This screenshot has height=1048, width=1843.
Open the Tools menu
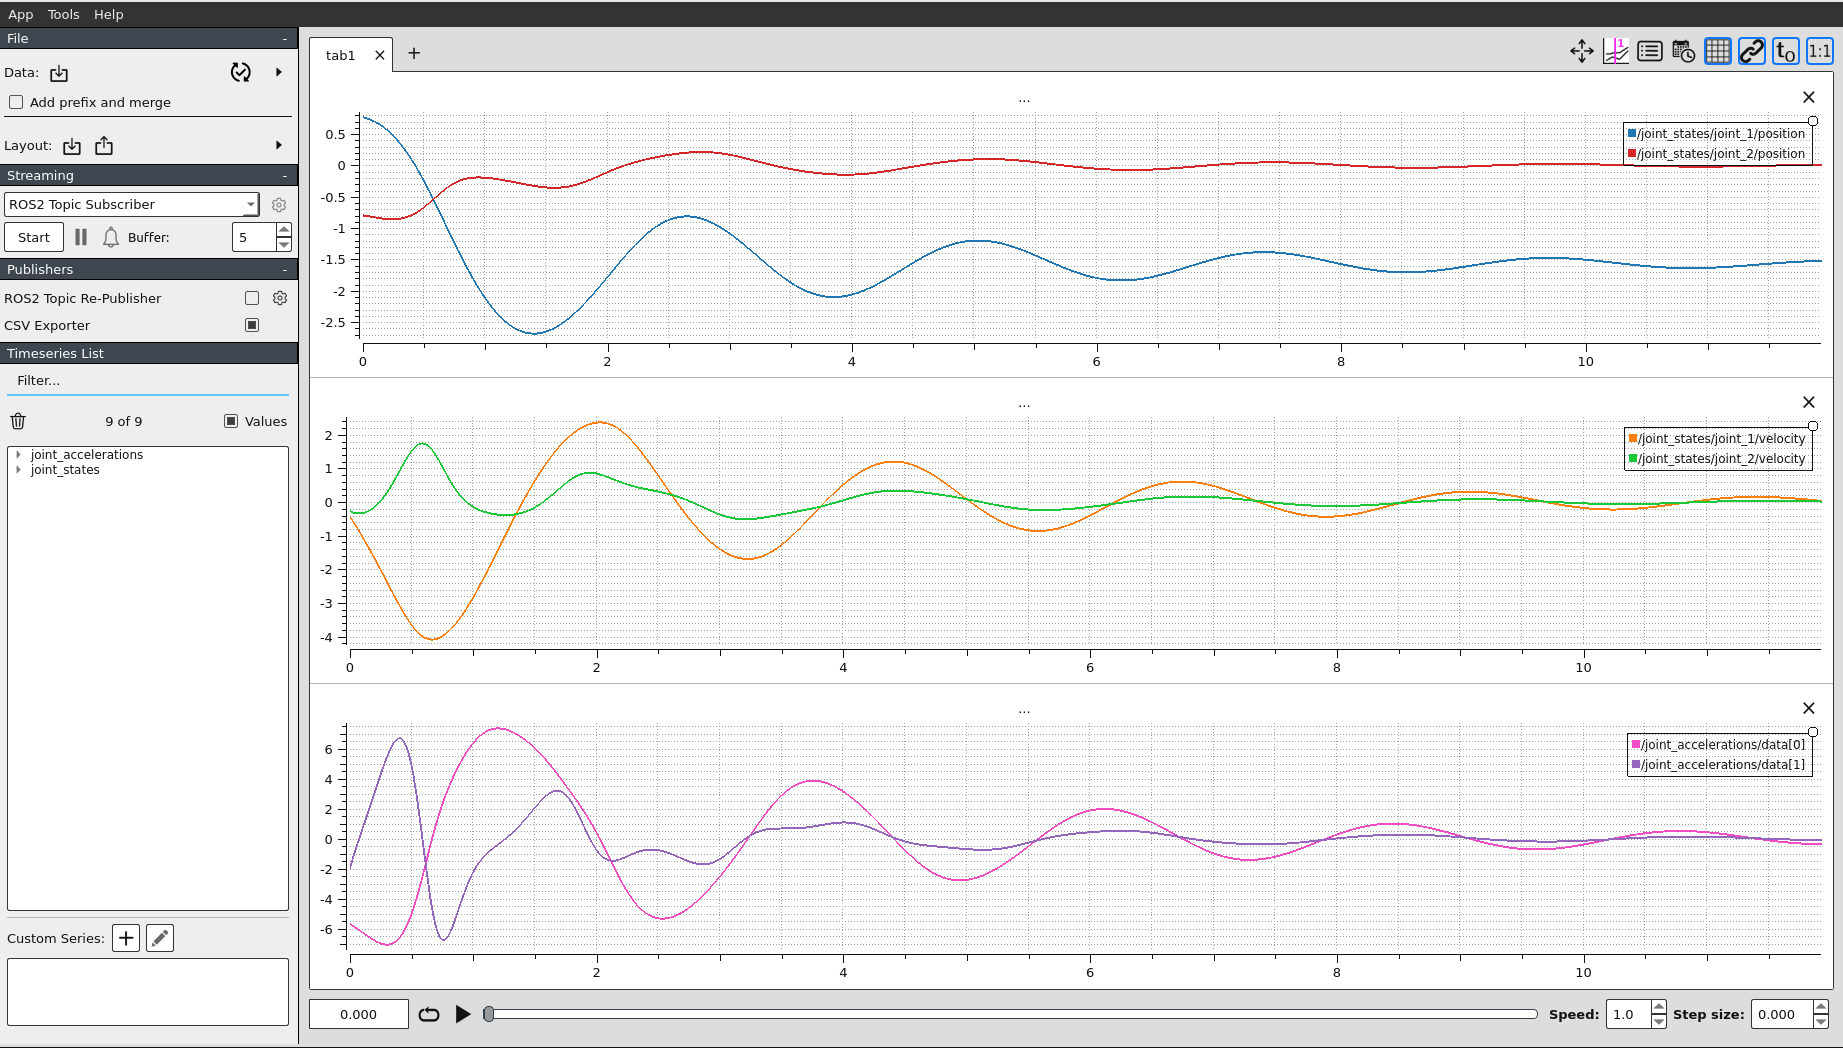point(64,14)
